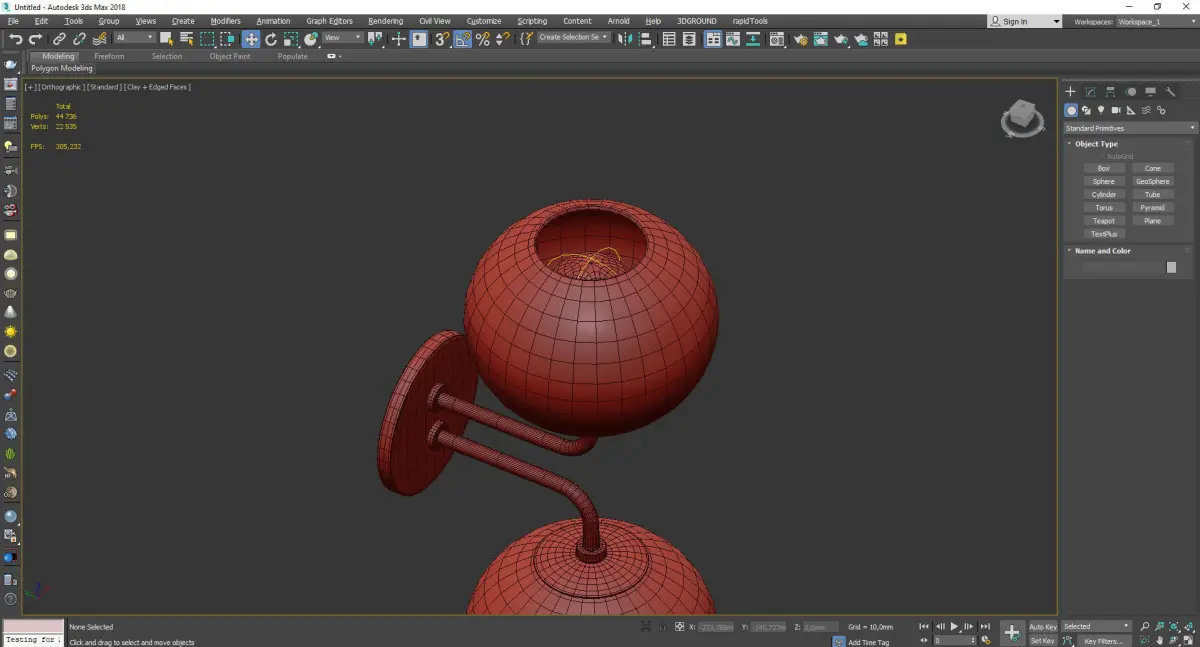Open the Scene Explorer toggle icon
1200x647 pixels.
[669, 39]
